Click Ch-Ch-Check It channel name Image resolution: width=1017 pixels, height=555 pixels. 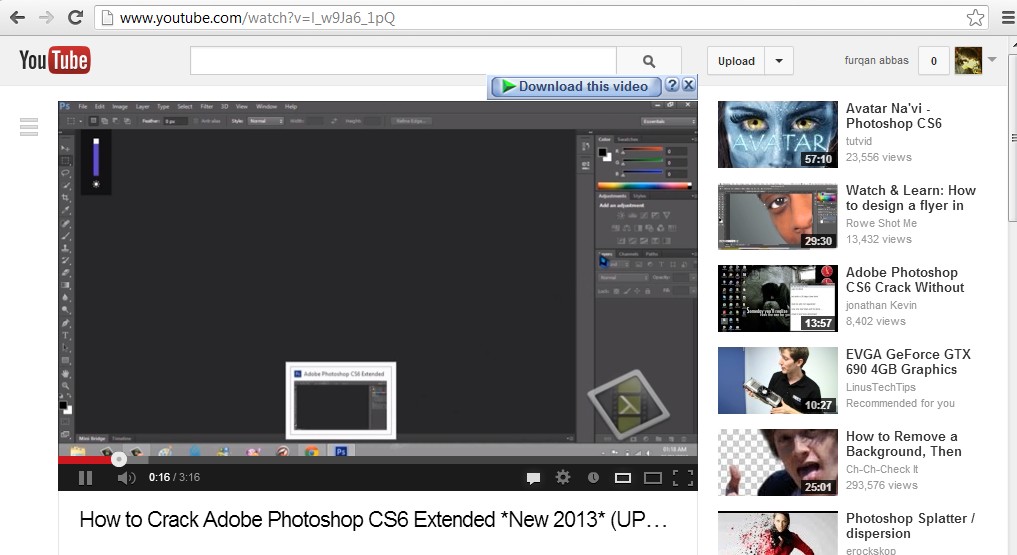[882, 469]
